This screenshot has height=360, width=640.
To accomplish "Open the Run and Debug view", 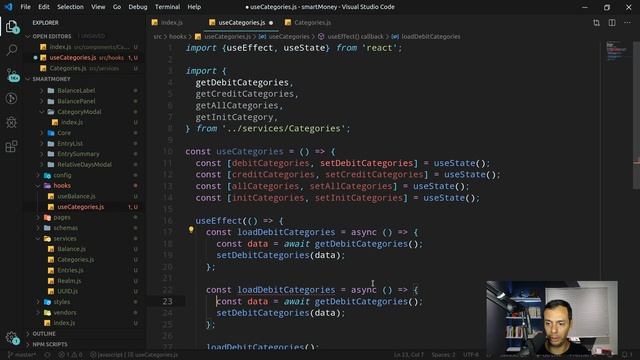I will pos(11,98).
